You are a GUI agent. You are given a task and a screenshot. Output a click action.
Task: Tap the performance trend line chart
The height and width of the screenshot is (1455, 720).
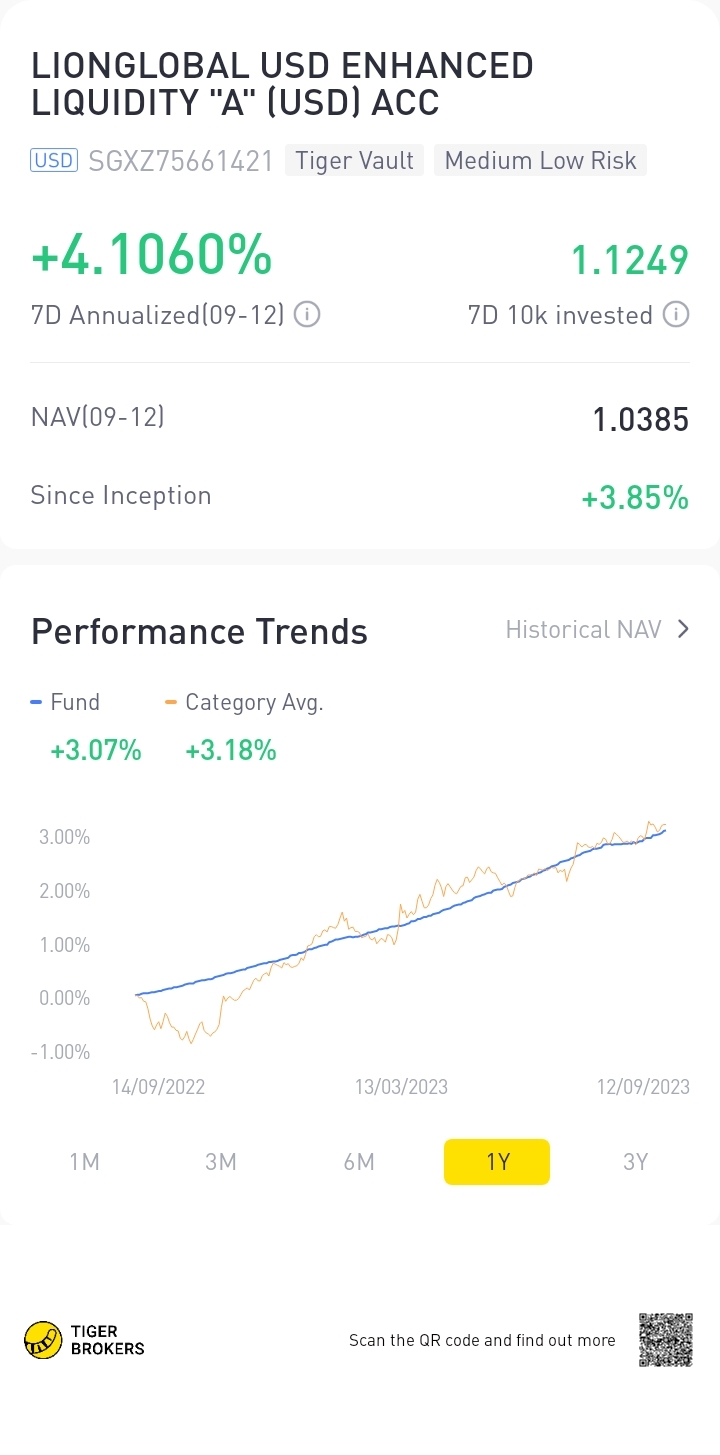(x=400, y=940)
